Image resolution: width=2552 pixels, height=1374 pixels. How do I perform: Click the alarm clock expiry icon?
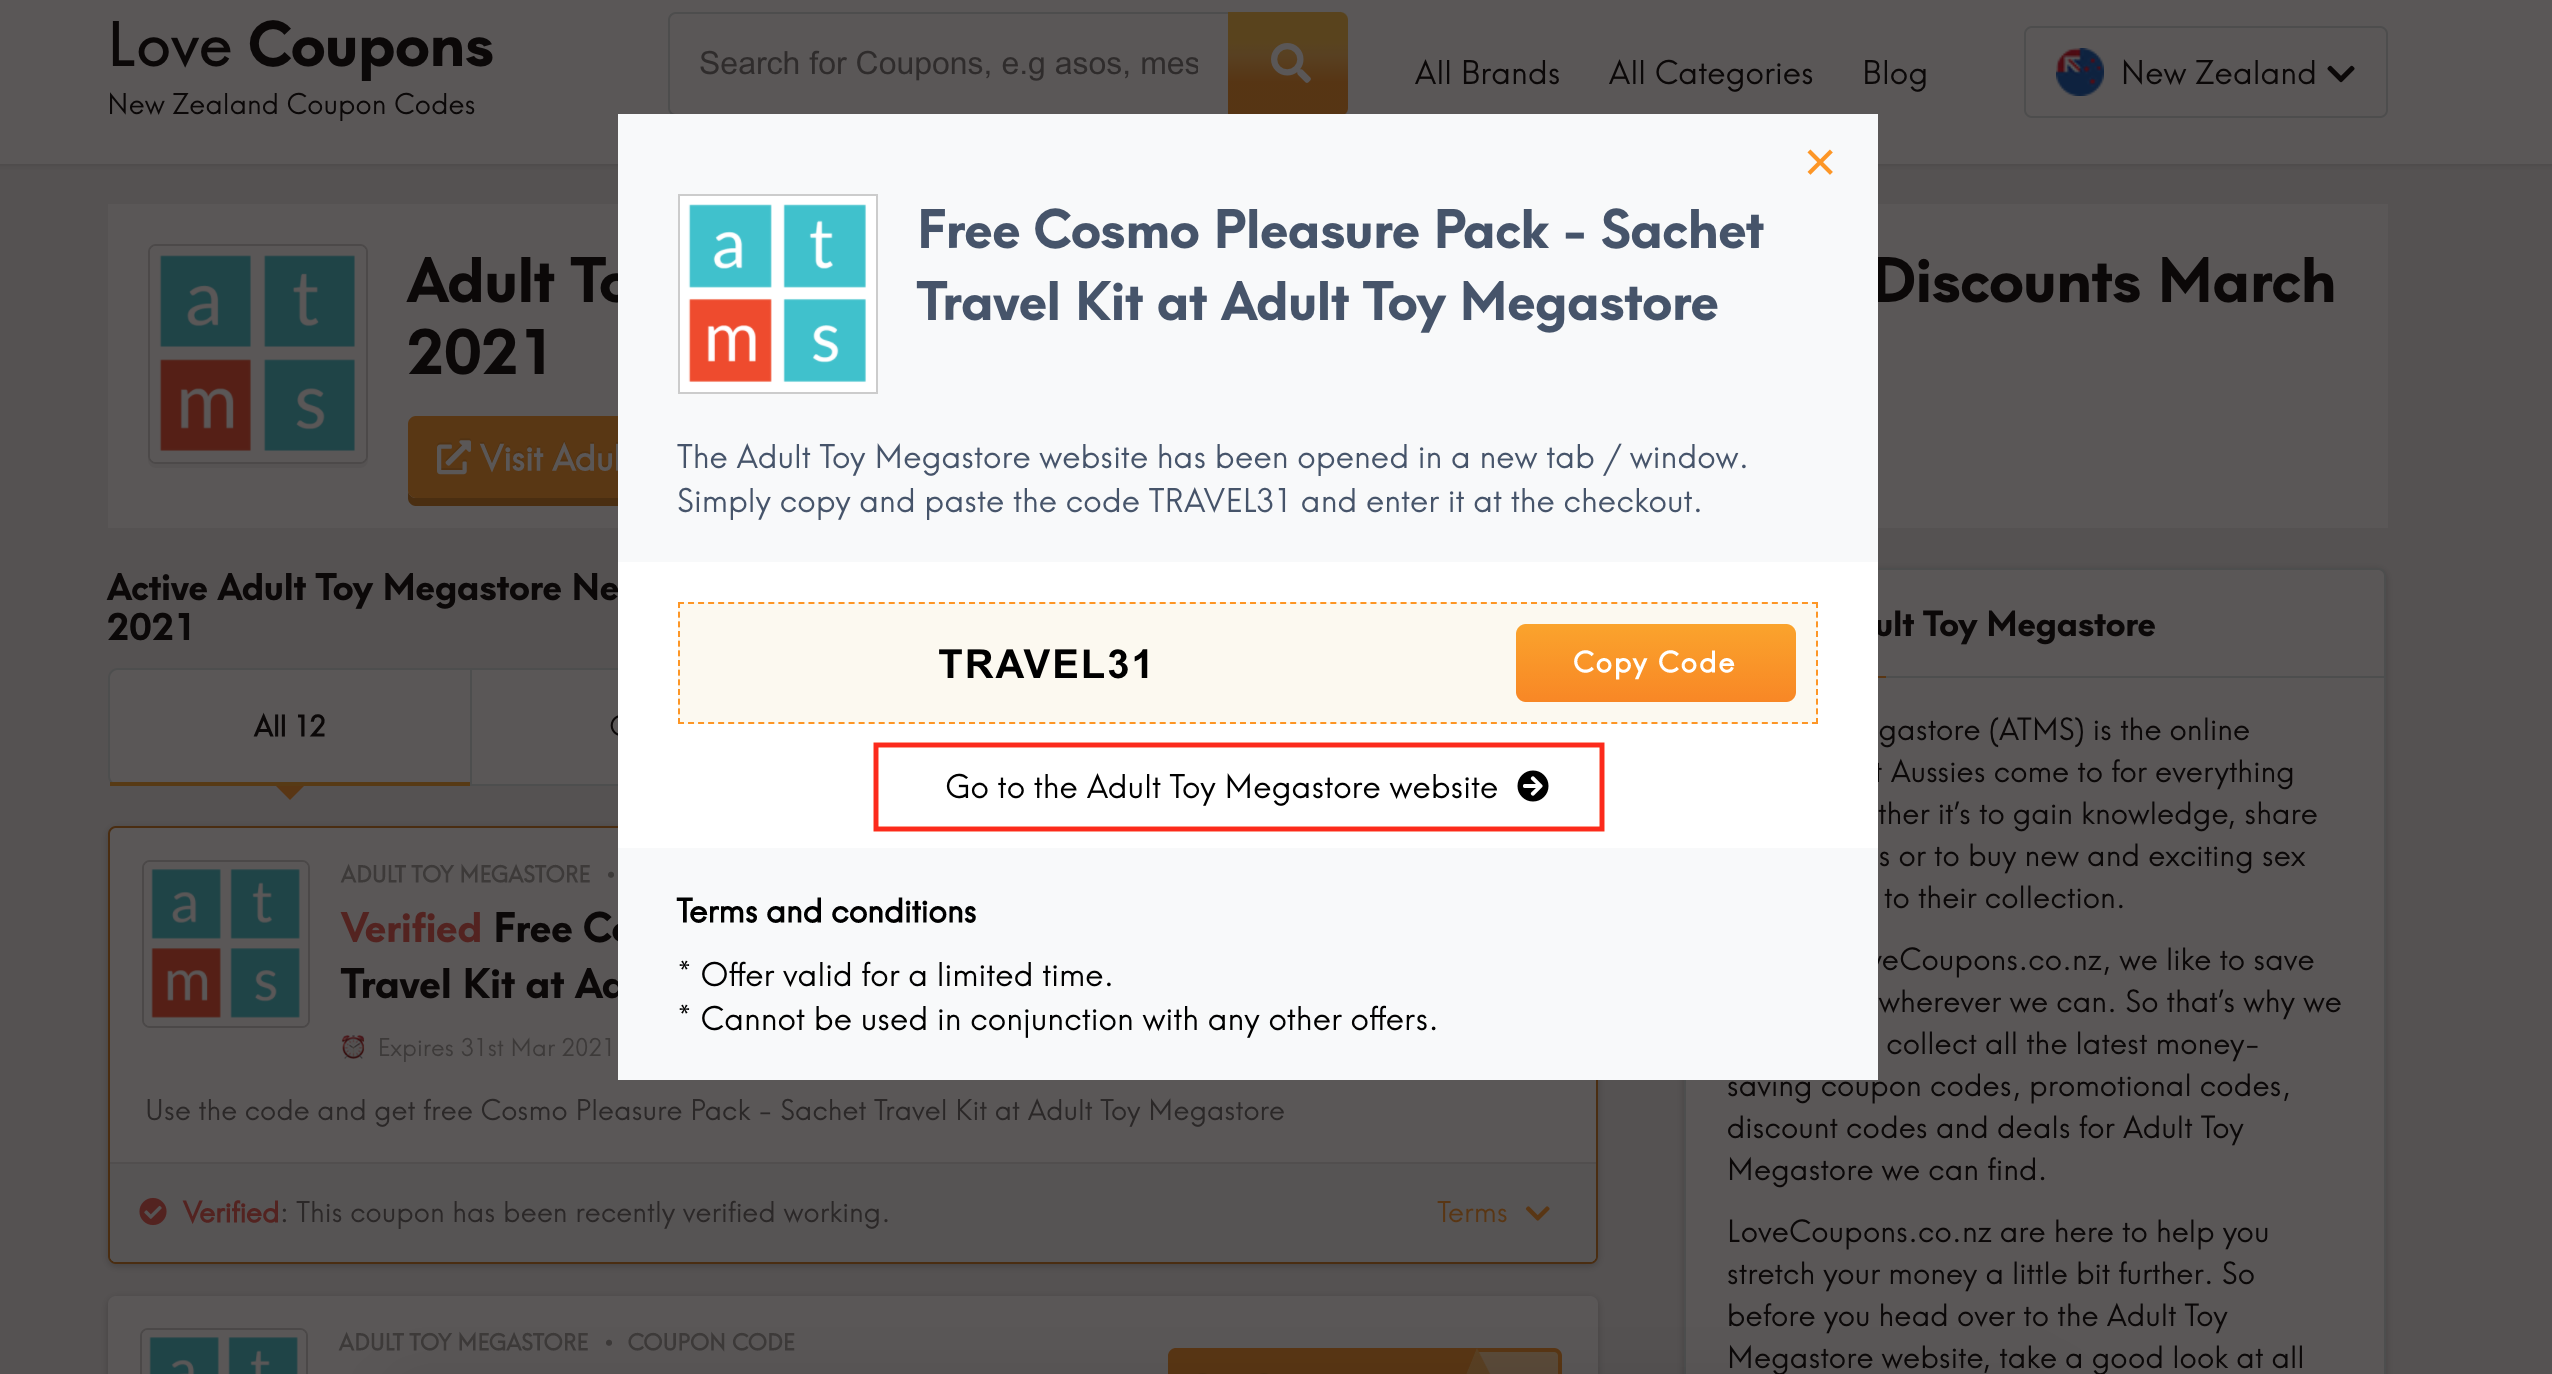pyautogui.click(x=352, y=1047)
